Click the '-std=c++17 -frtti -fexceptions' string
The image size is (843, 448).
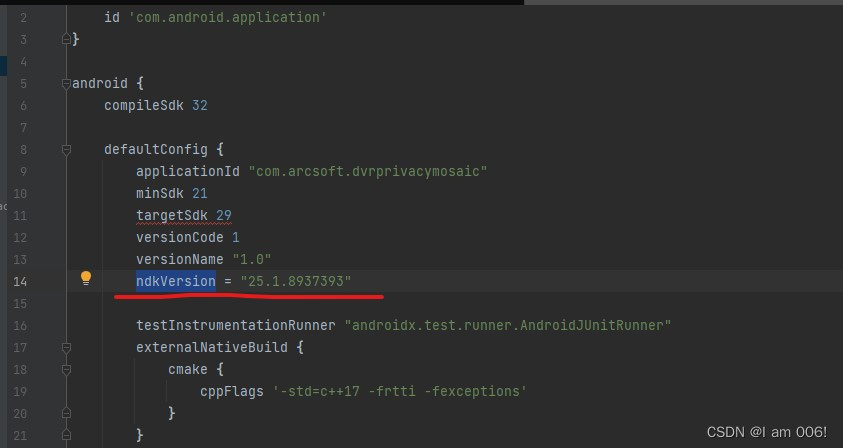pyautogui.click(x=400, y=392)
